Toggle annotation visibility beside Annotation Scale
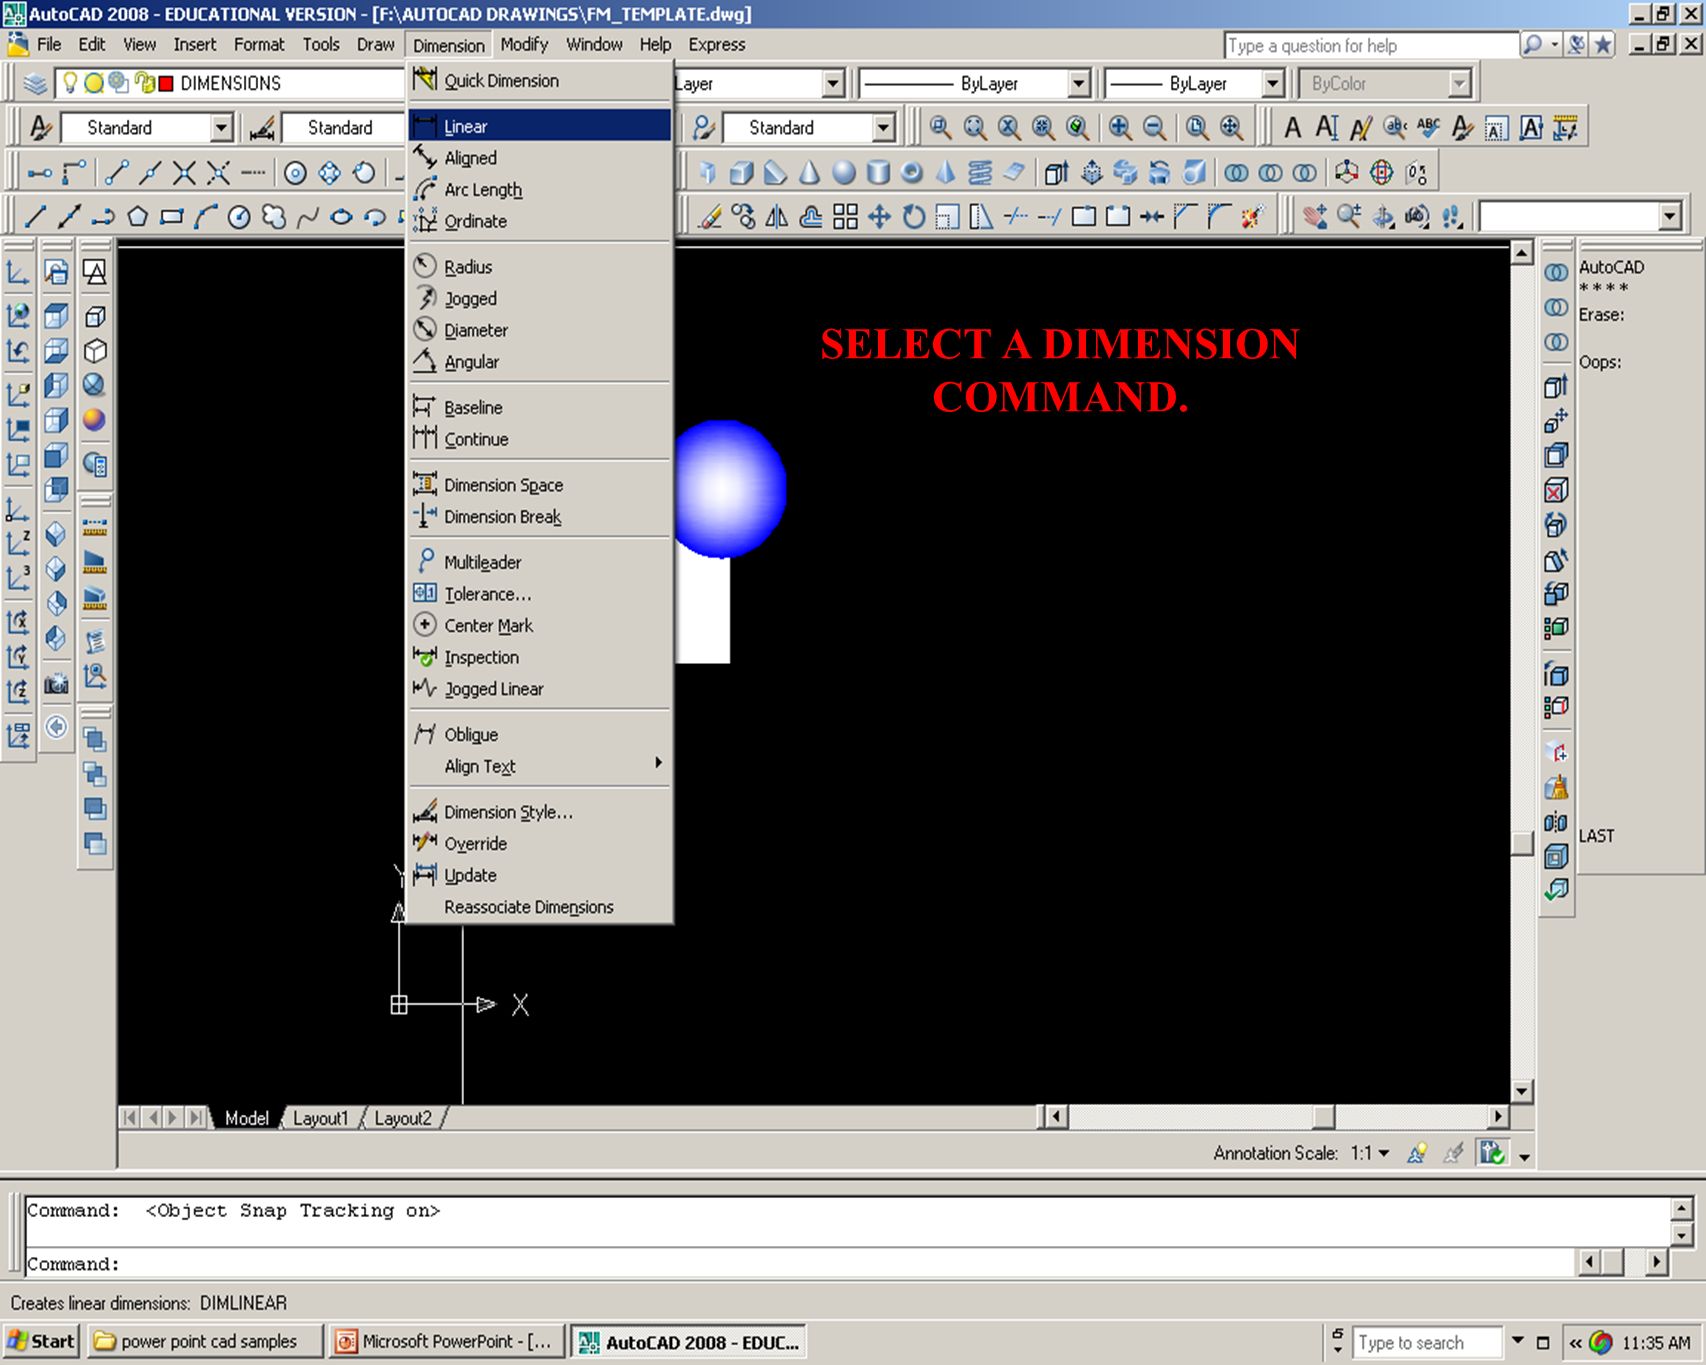 click(1417, 1153)
